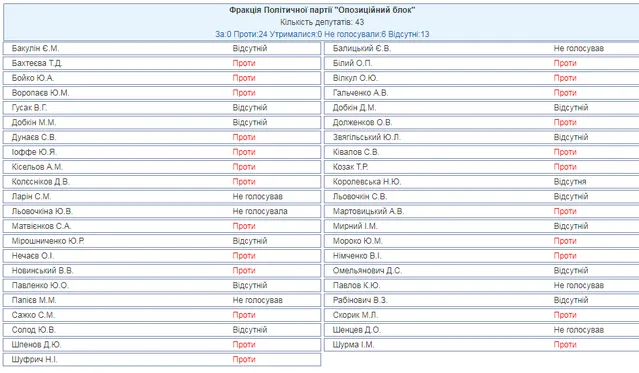Click deputy name Мартовицький А.В.
Screen dimensions: 639x373
click(x=368, y=211)
